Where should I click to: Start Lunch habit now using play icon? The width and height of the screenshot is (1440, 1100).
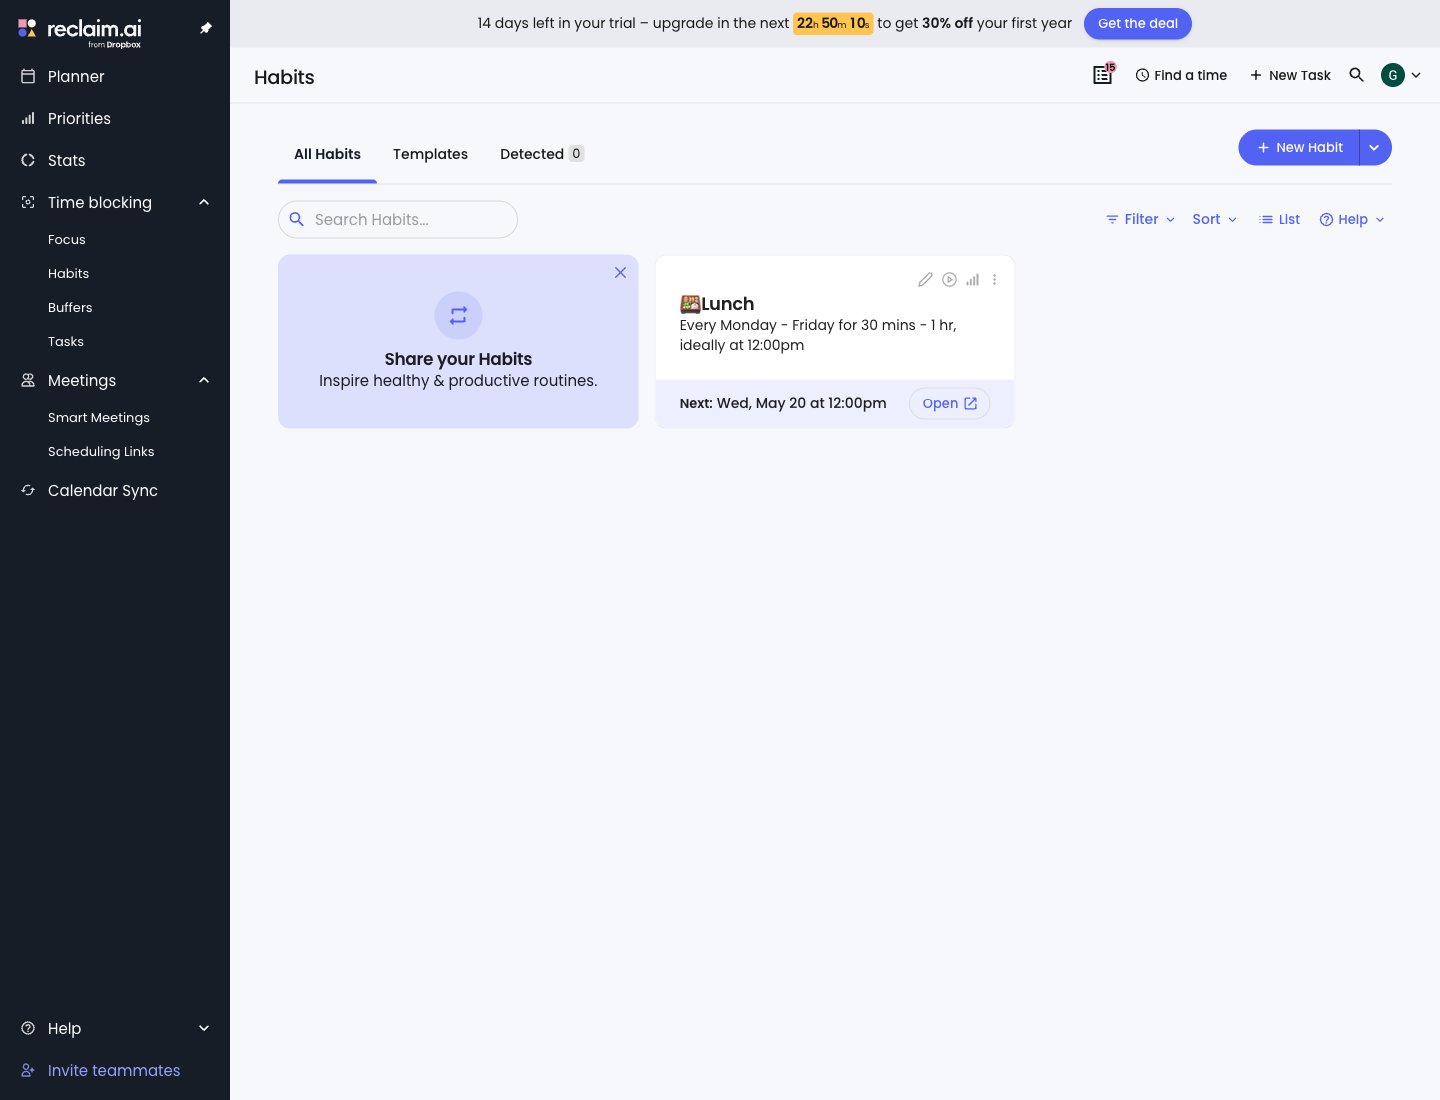click(x=949, y=280)
